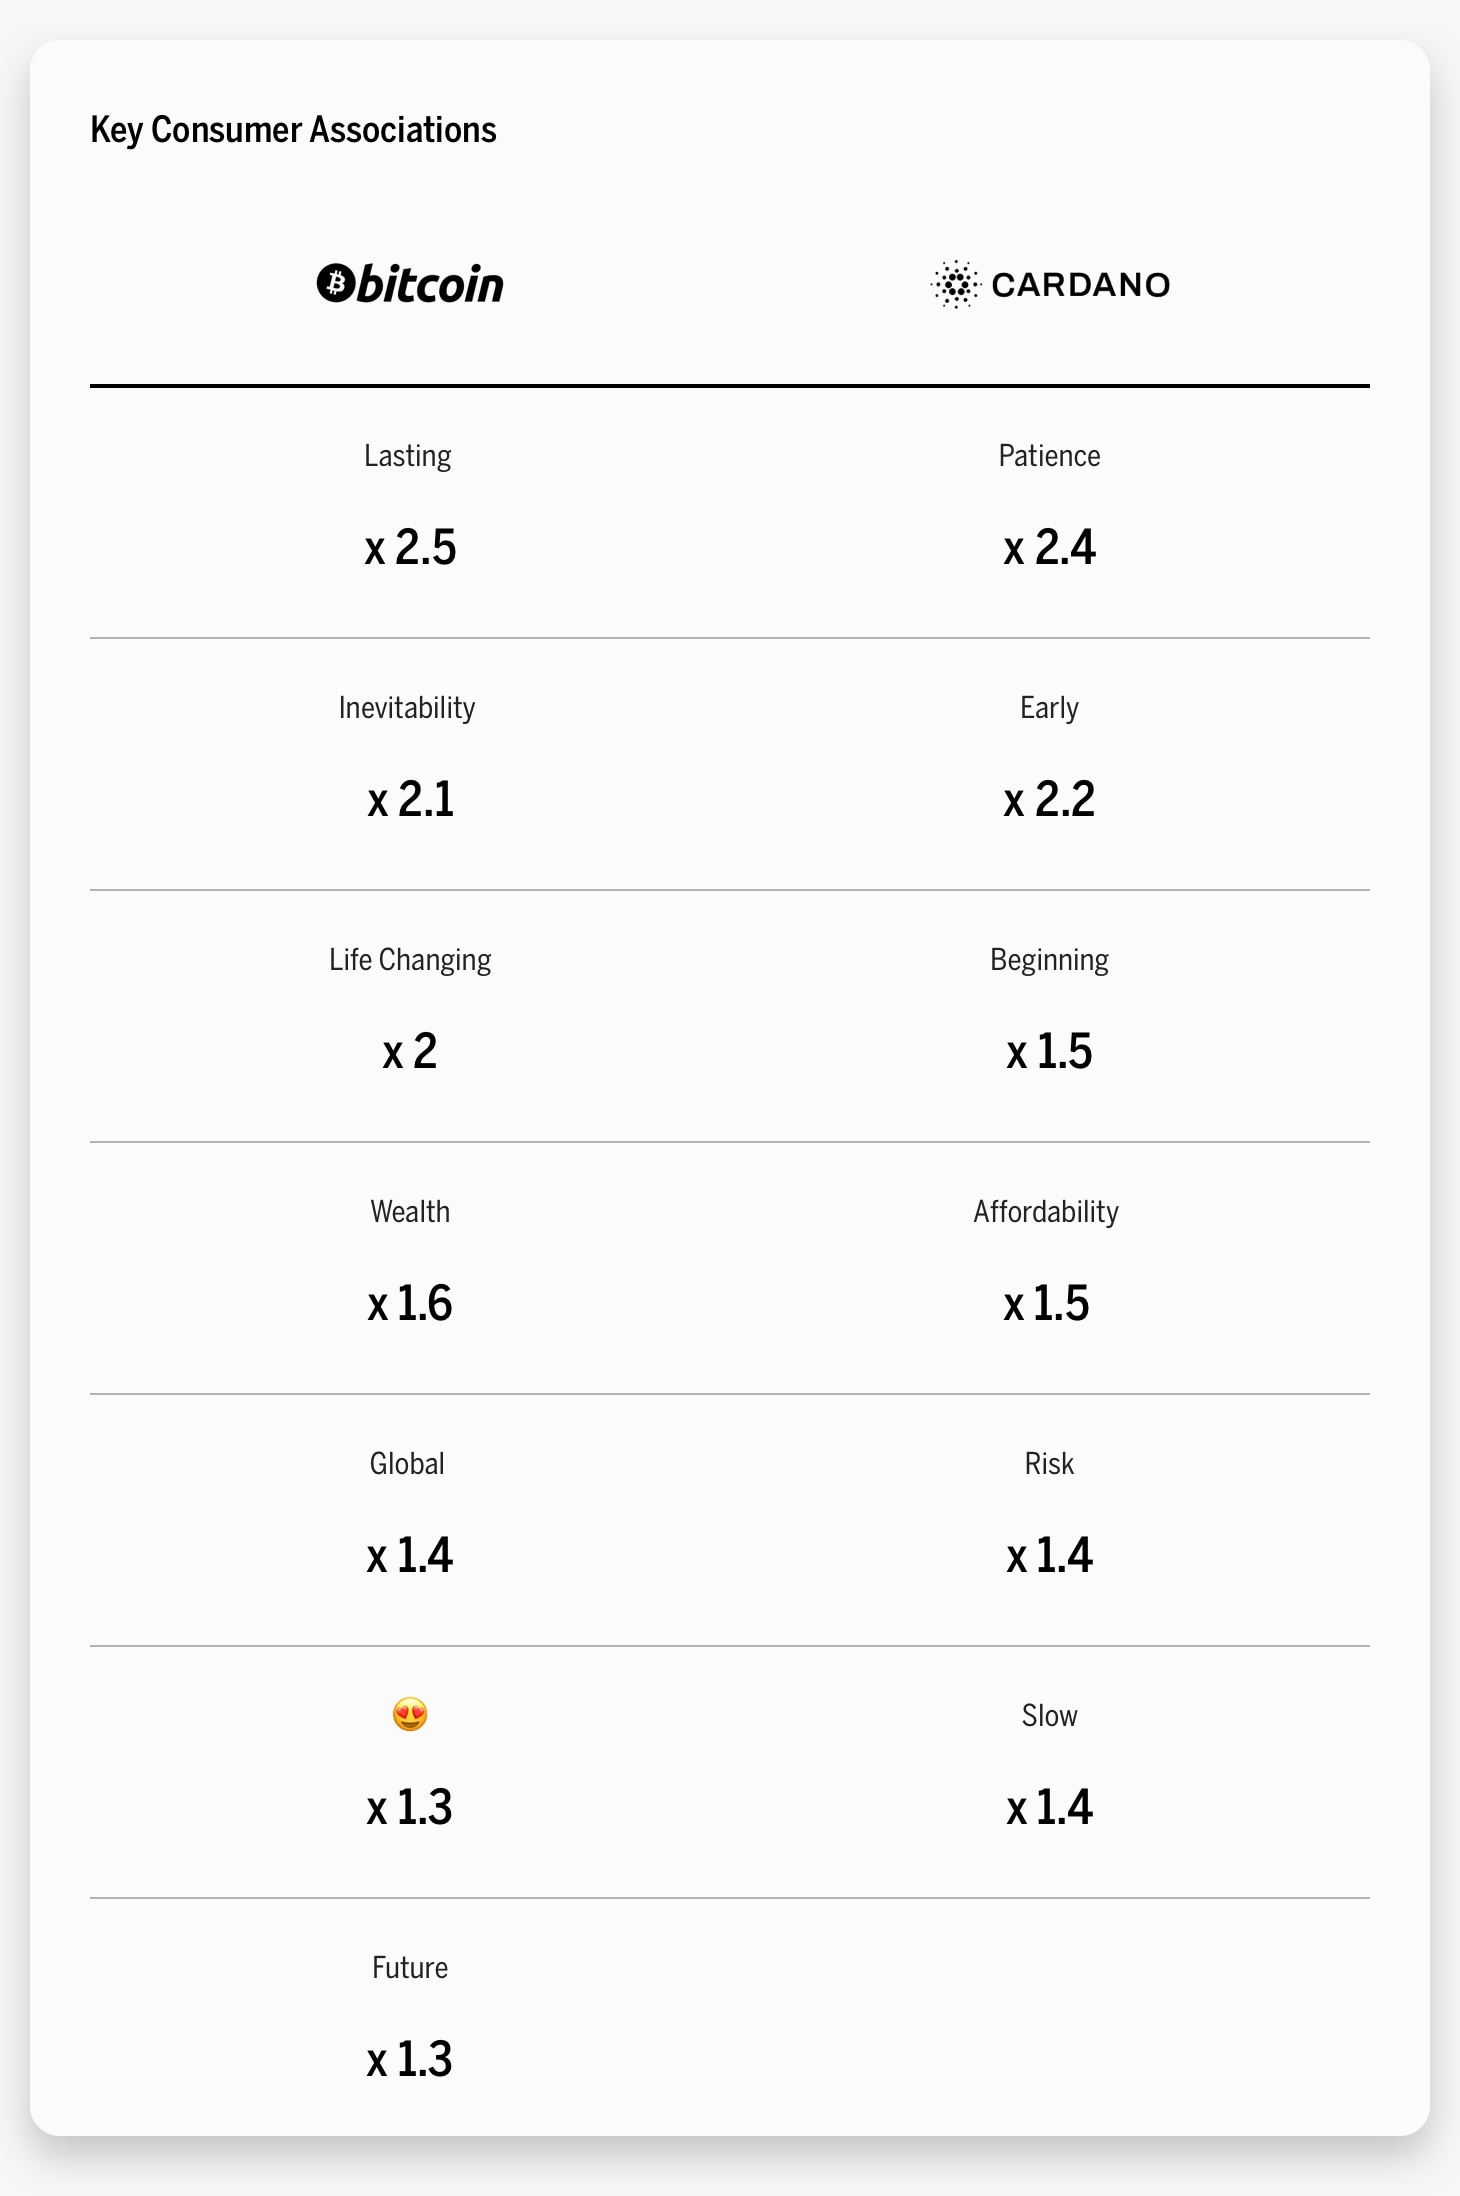
Task: Click the Wealth label
Action: click(x=410, y=1212)
